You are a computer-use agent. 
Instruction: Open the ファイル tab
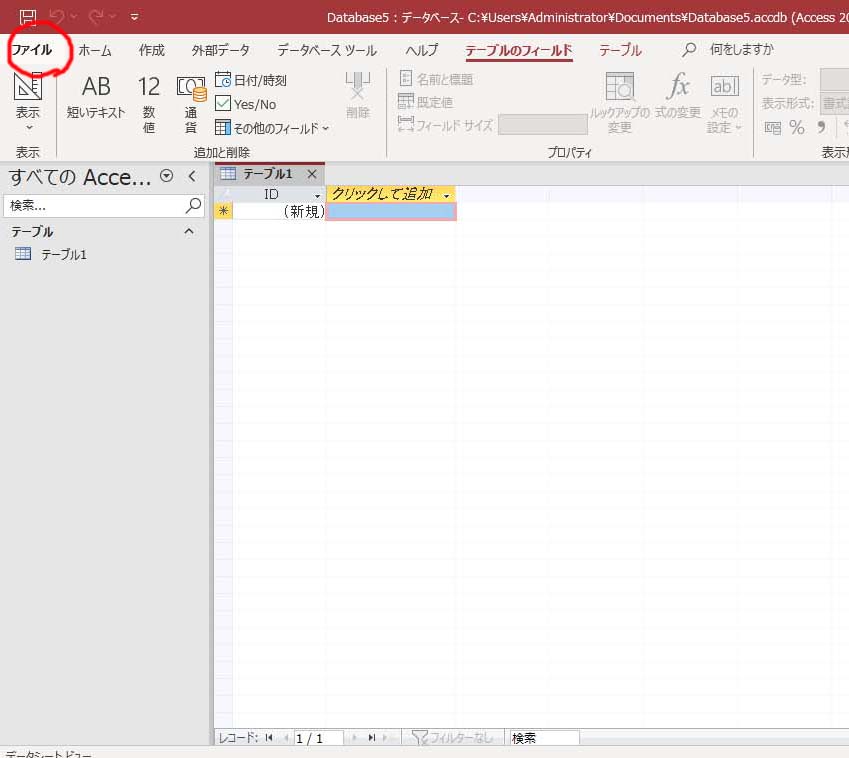[x=32, y=50]
